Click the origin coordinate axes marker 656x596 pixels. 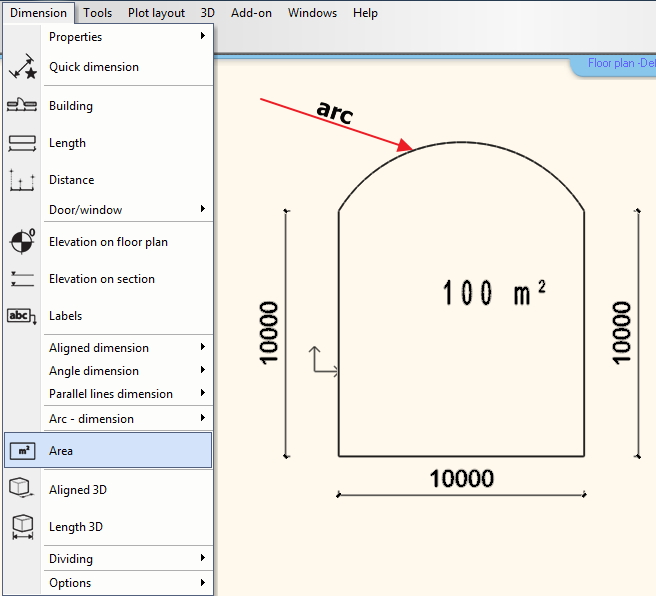[323, 362]
